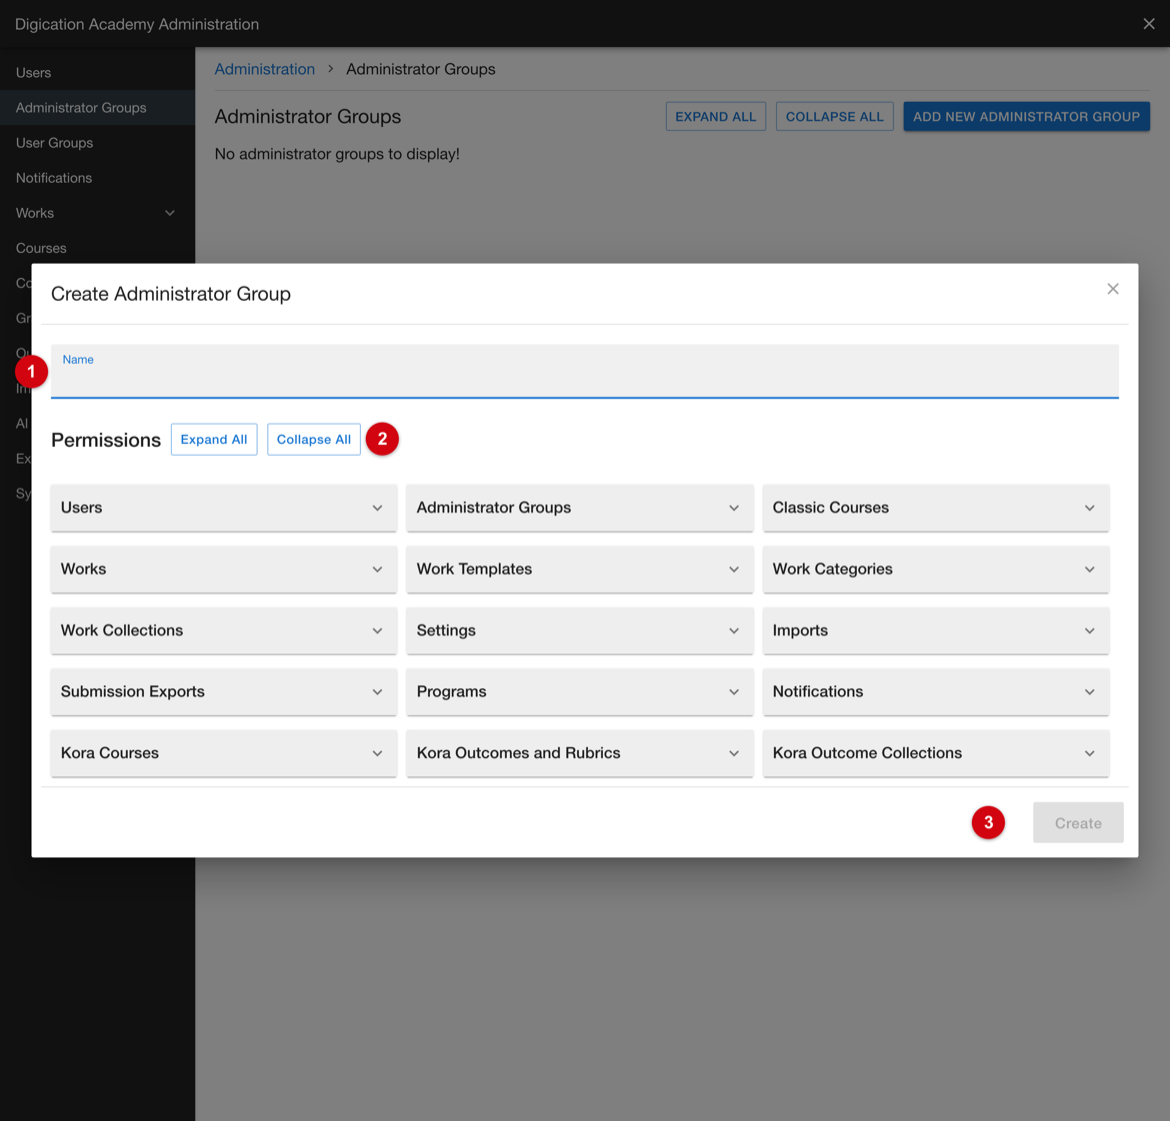This screenshot has height=1121, width=1170.
Task: Expand the Works sidebar chevron
Action: pos(170,213)
